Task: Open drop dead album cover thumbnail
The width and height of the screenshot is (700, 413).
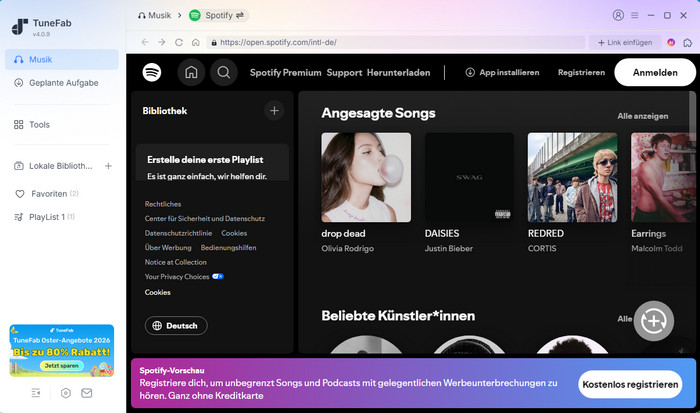Action: 366,177
